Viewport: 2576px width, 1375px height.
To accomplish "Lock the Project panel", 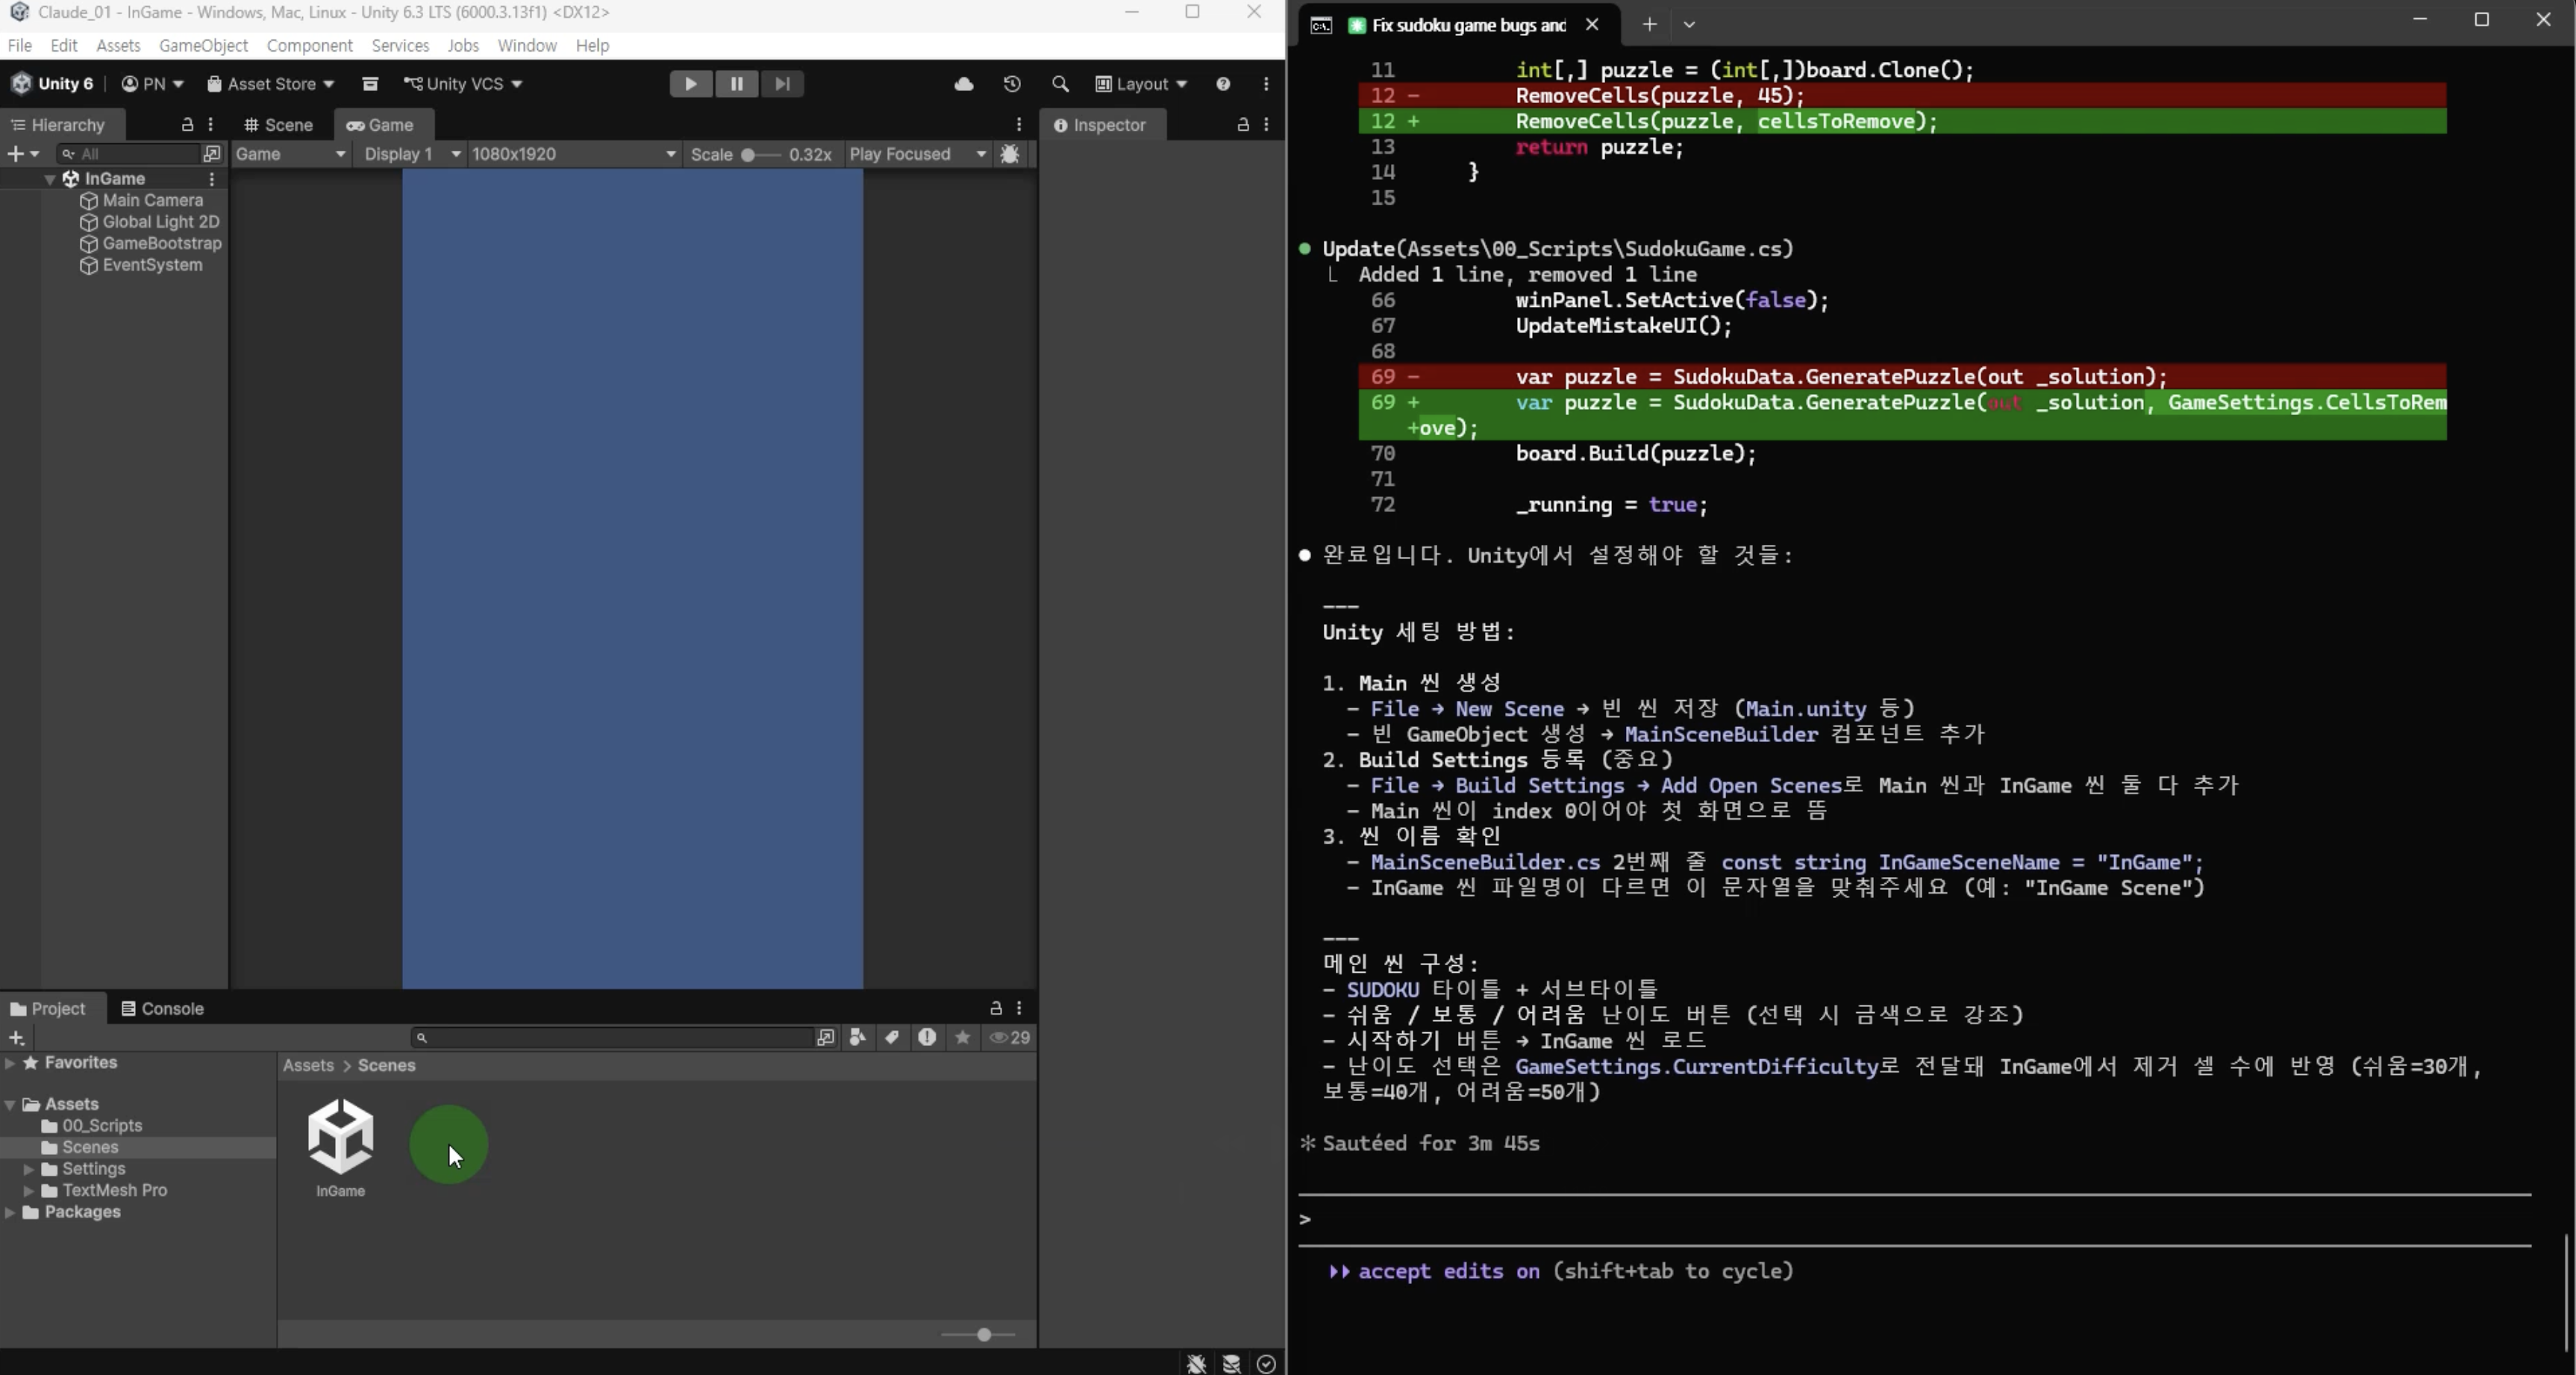I will pos(996,1008).
